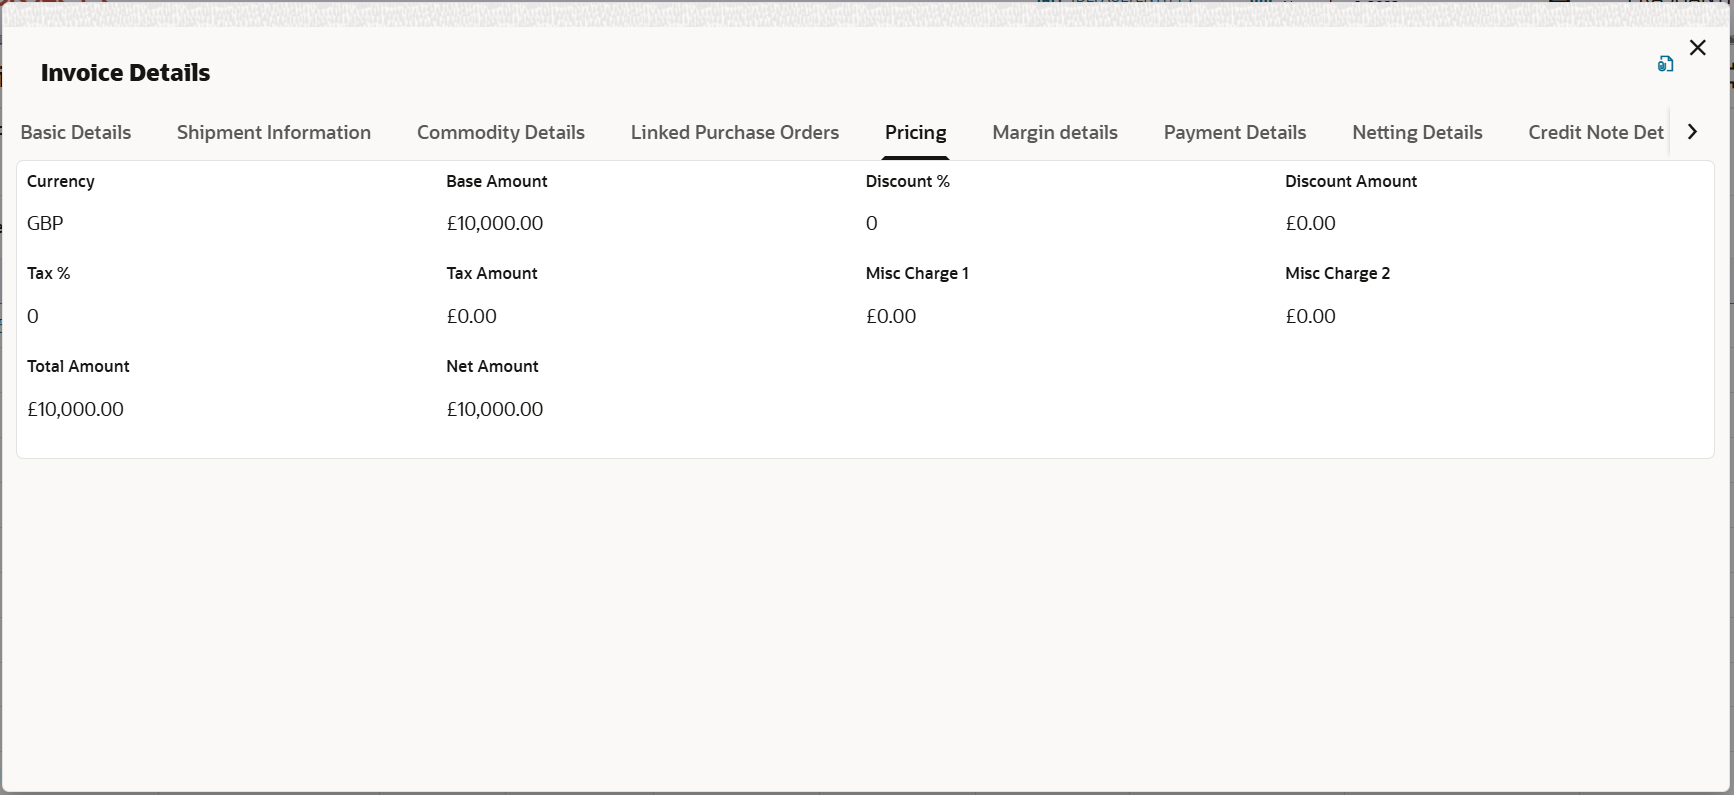1734x795 pixels.
Task: Click the Base Amount value £10,000.00
Action: [x=495, y=223]
